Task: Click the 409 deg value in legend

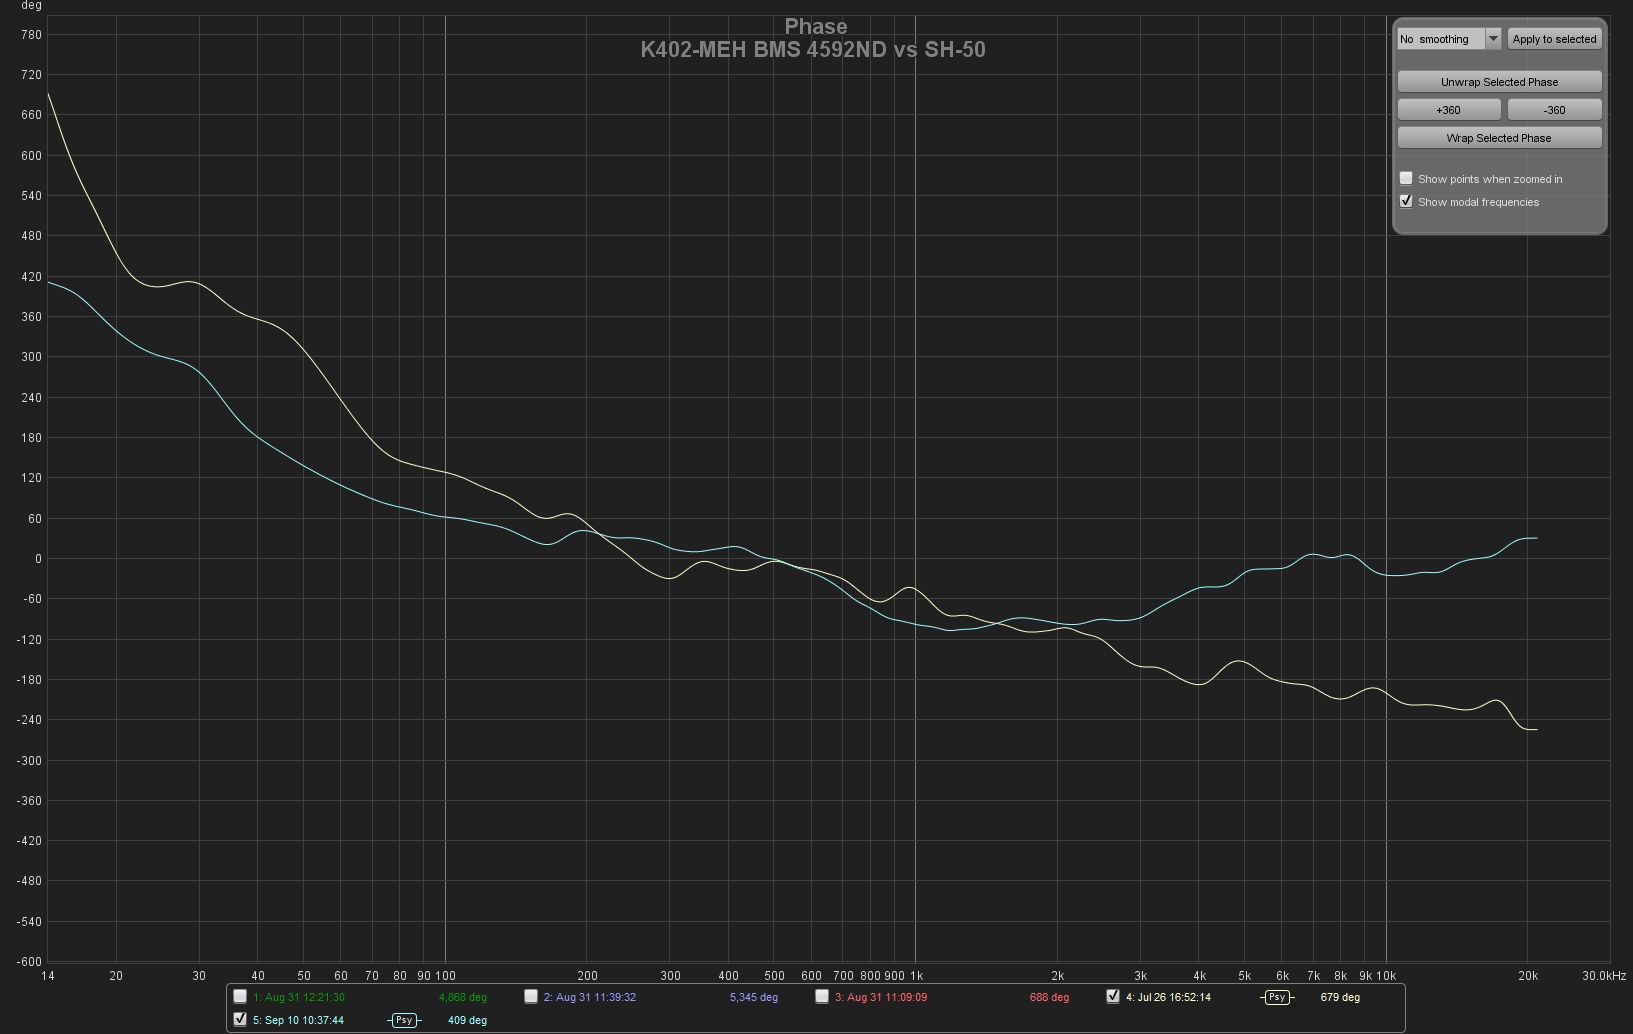Action: [467, 1020]
